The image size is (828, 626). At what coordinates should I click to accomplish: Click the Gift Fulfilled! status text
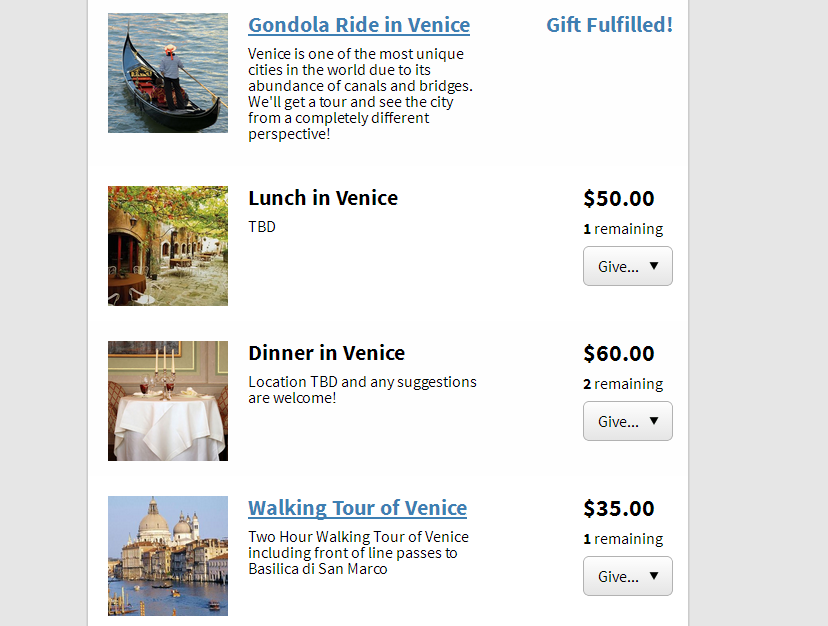pos(609,25)
